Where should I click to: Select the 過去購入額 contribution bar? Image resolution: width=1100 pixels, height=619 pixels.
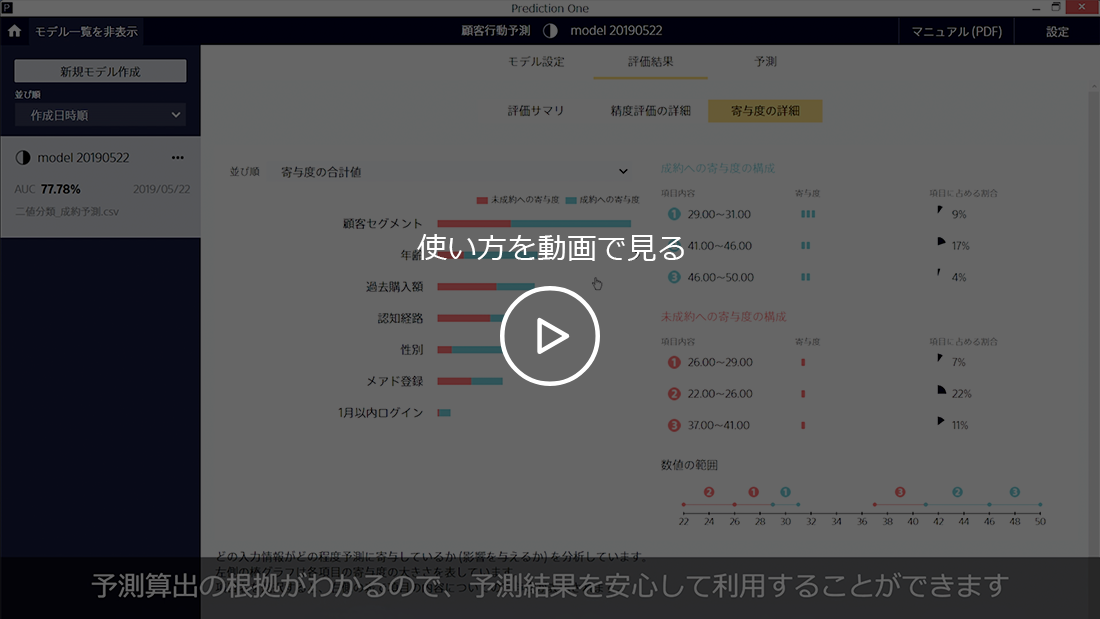point(485,287)
